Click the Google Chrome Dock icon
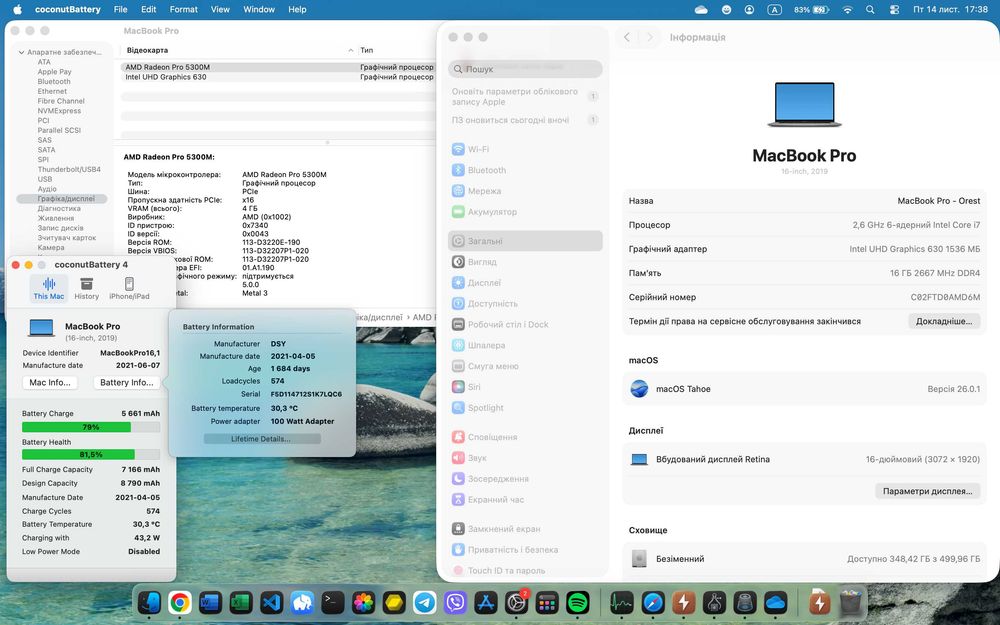 (180, 602)
